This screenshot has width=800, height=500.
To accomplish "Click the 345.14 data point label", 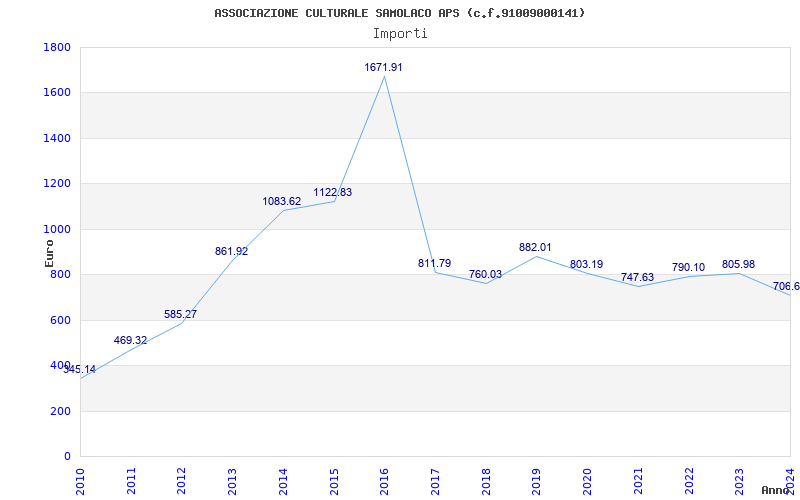I will [80, 369].
